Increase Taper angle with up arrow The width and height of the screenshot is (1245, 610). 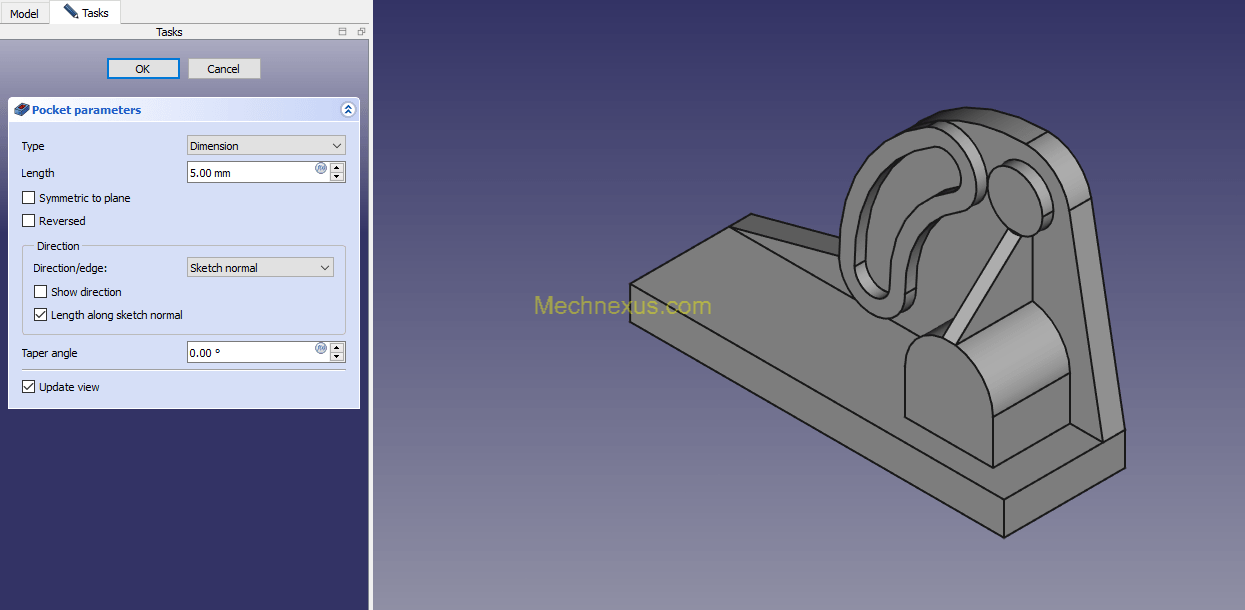[x=337, y=347]
